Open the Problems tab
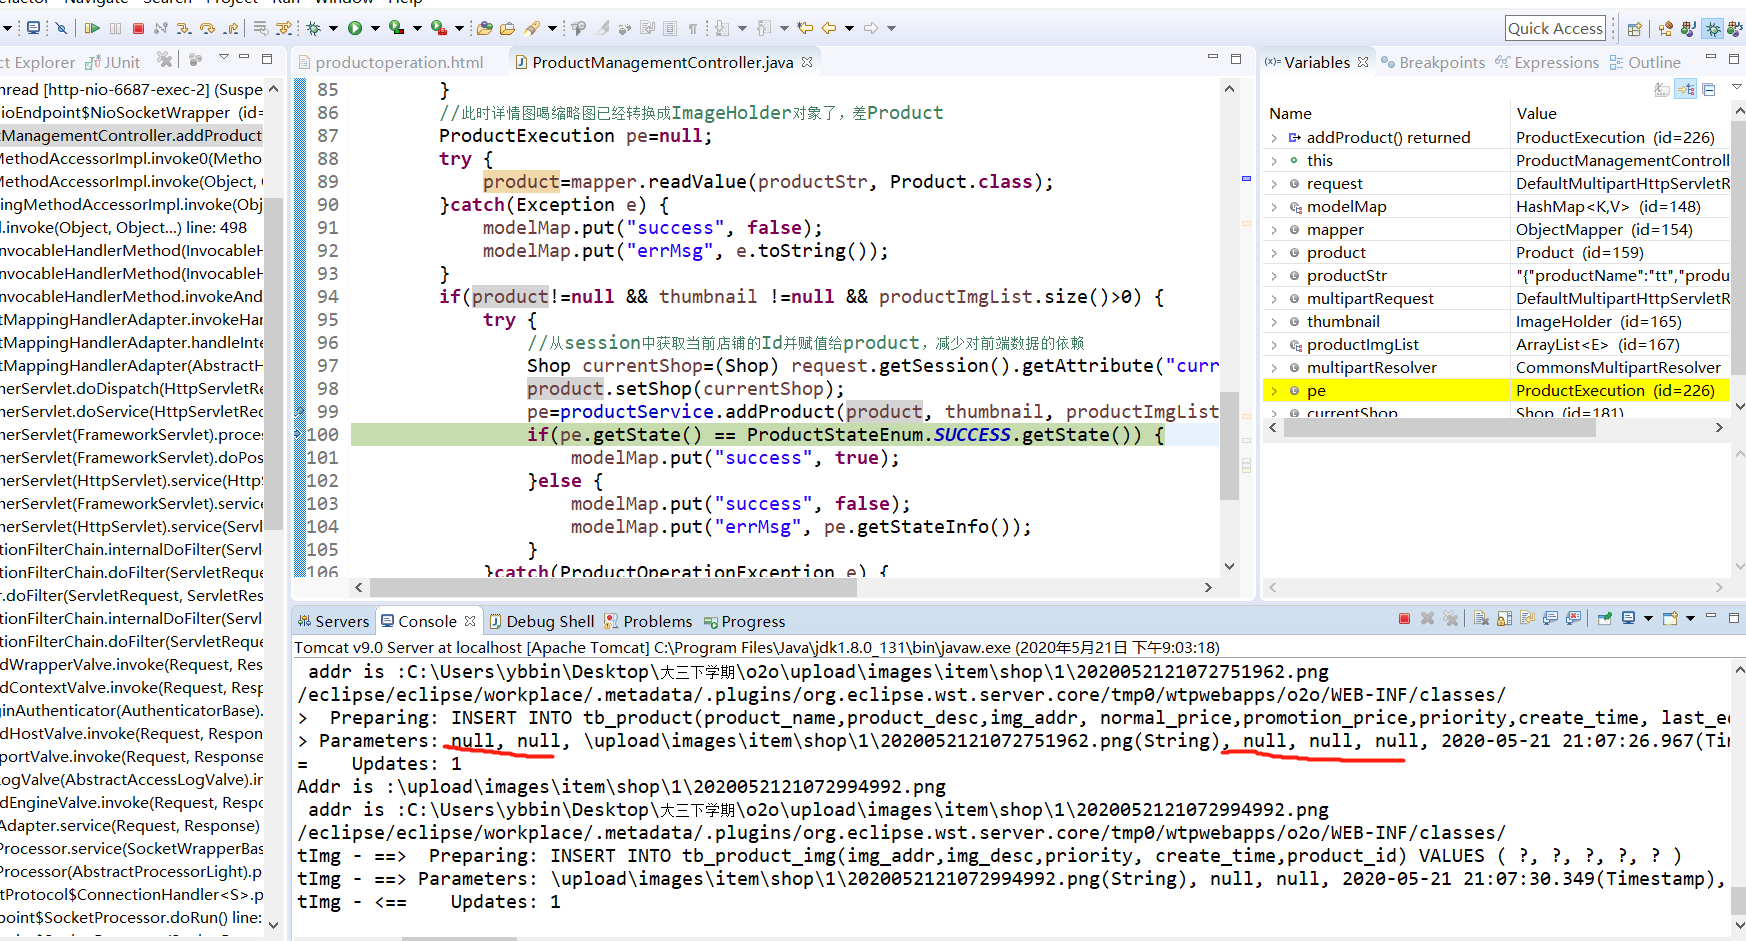 tap(648, 621)
